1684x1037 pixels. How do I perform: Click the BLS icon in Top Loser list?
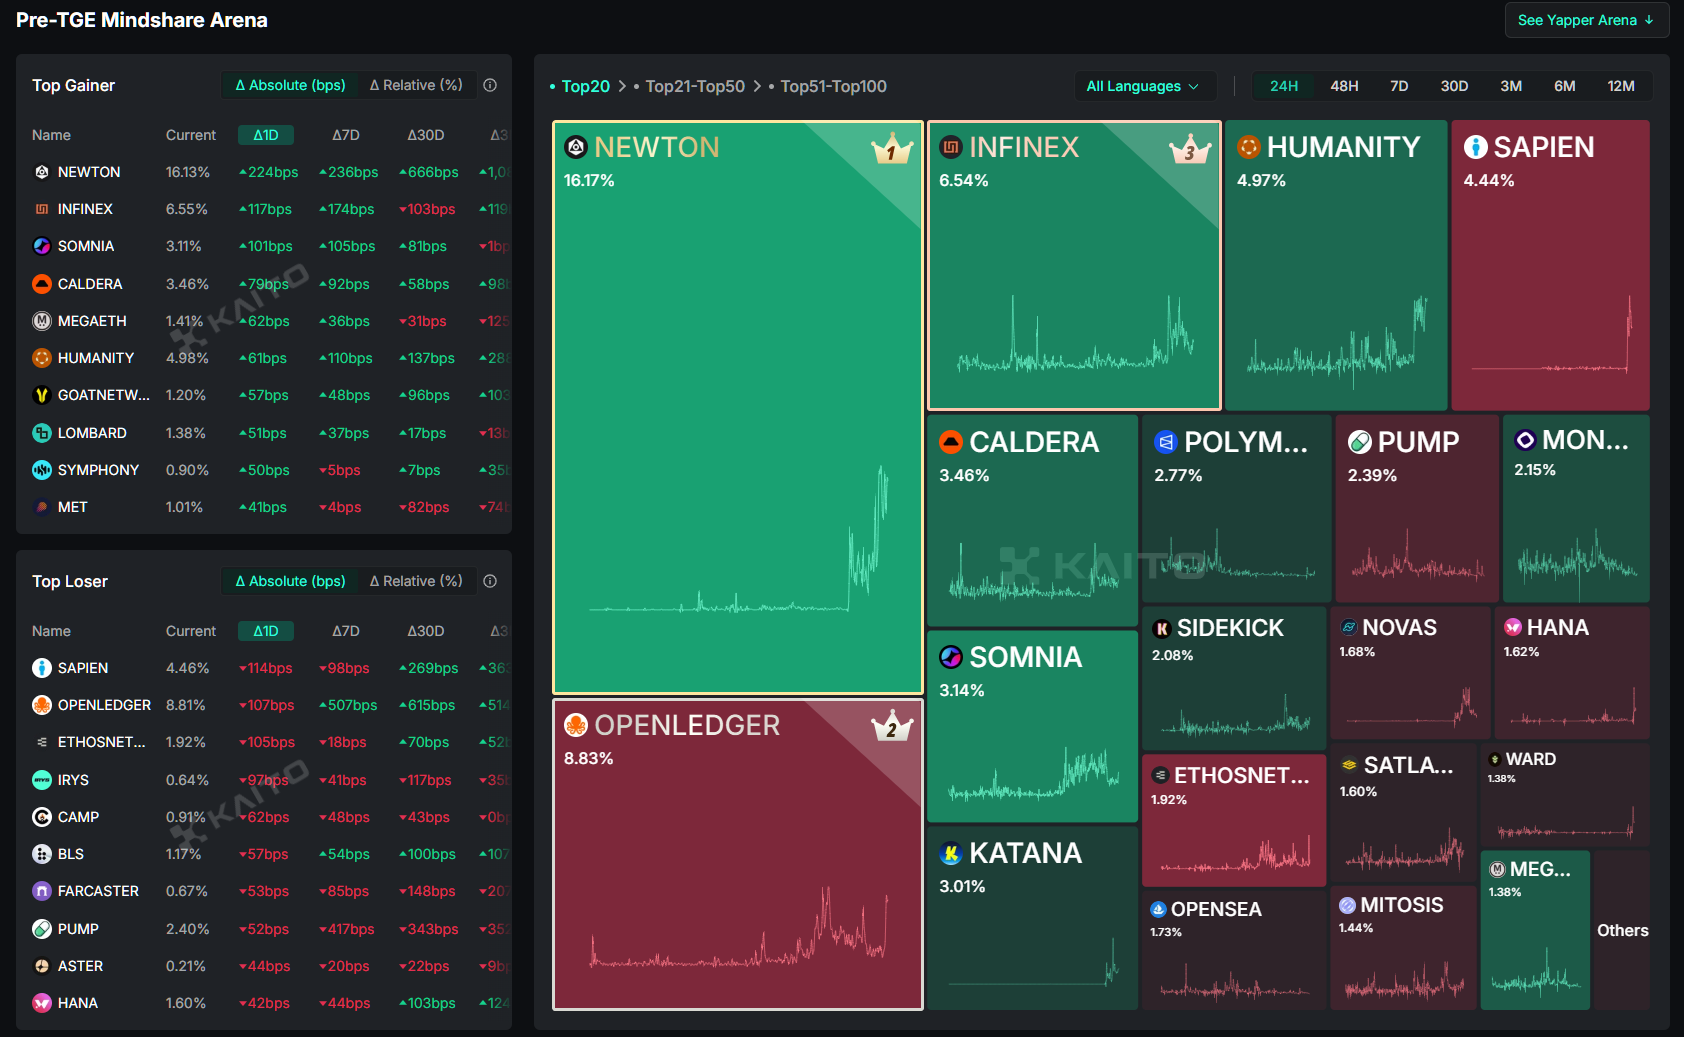point(42,854)
